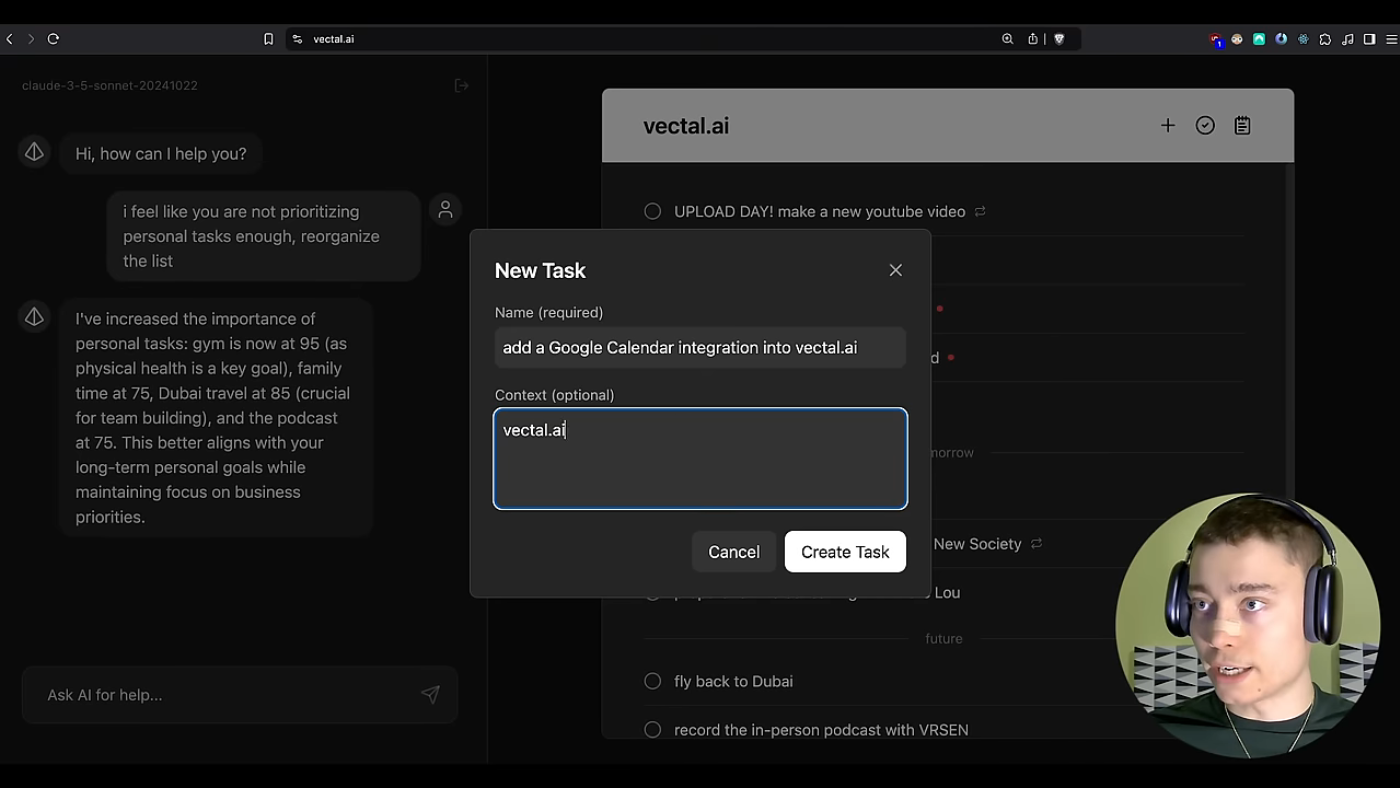Open the clipboard notes icon in vectal.ai header

pyautogui.click(x=1242, y=125)
